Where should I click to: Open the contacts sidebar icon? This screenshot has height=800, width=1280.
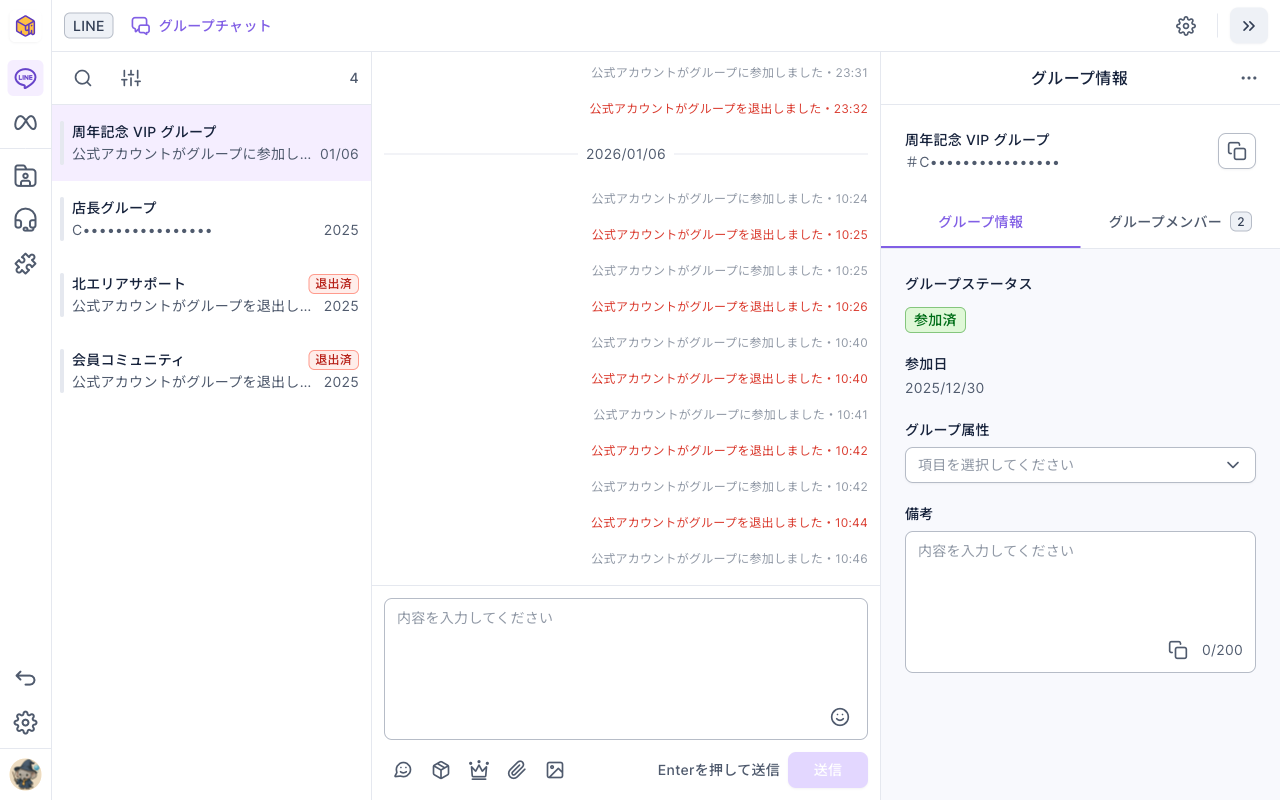tap(25, 176)
